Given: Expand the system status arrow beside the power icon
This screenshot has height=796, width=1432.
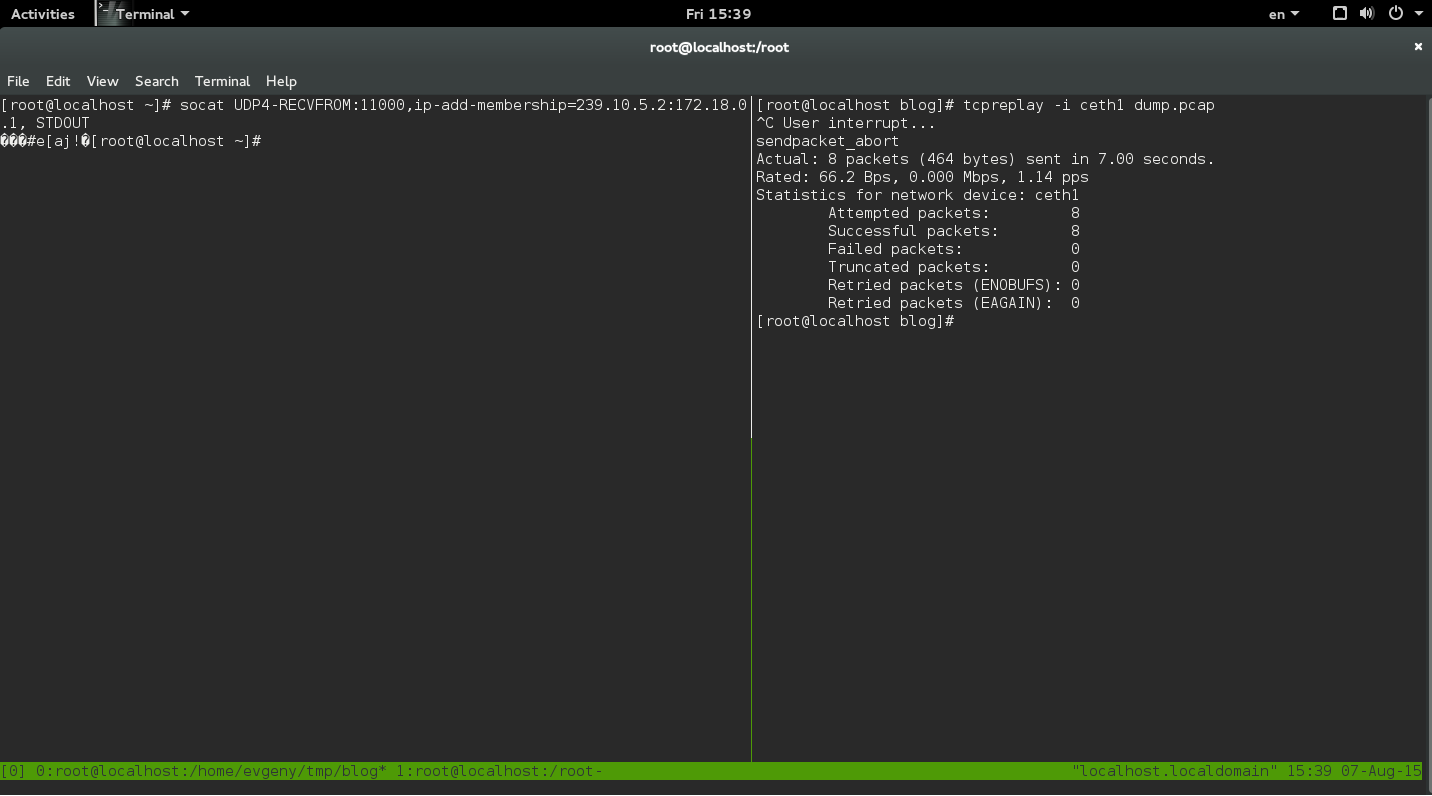Looking at the screenshot, I should 1419,13.
